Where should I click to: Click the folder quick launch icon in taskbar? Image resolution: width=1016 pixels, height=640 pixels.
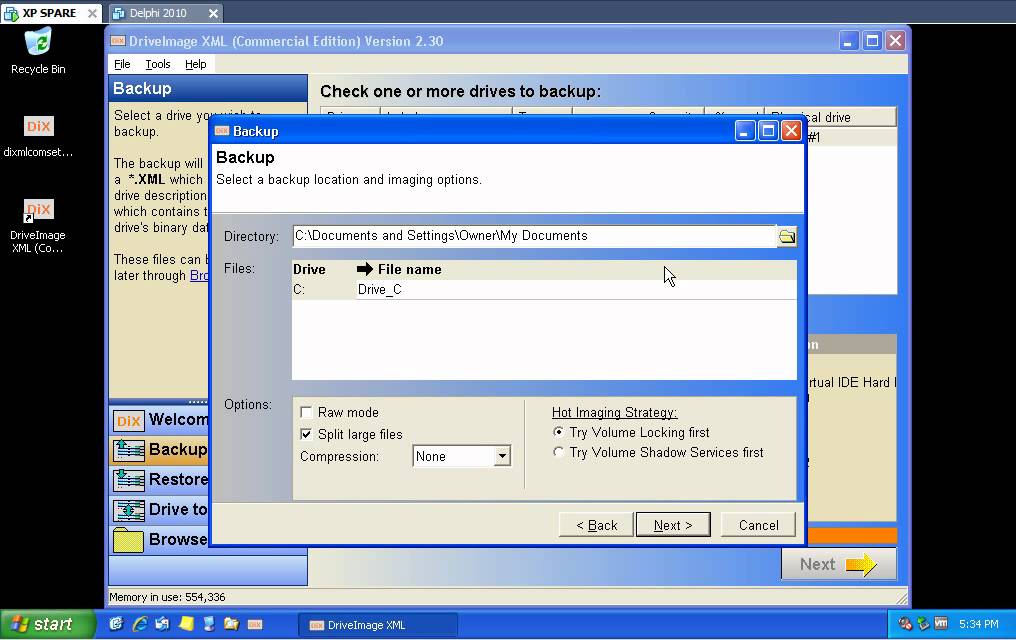231,624
